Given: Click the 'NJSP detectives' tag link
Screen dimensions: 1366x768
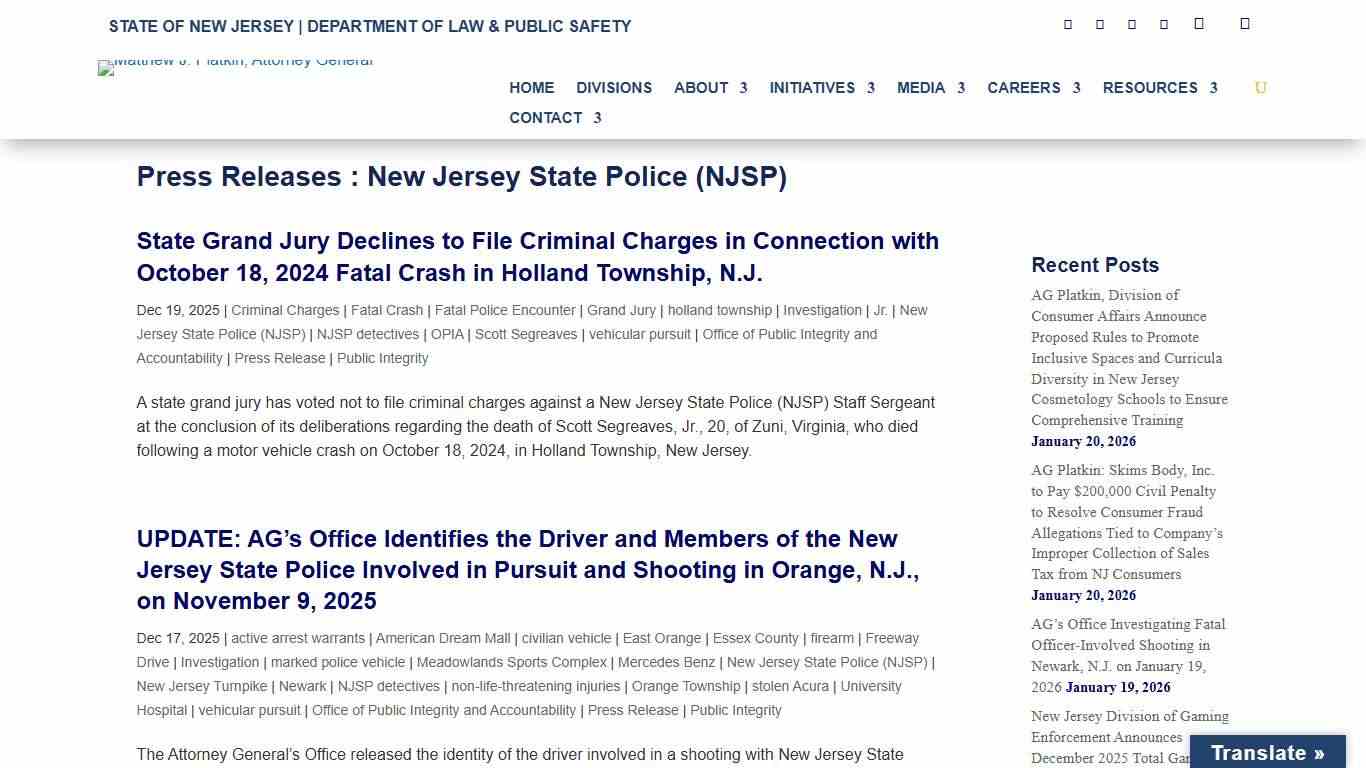Looking at the screenshot, I should point(368,334).
